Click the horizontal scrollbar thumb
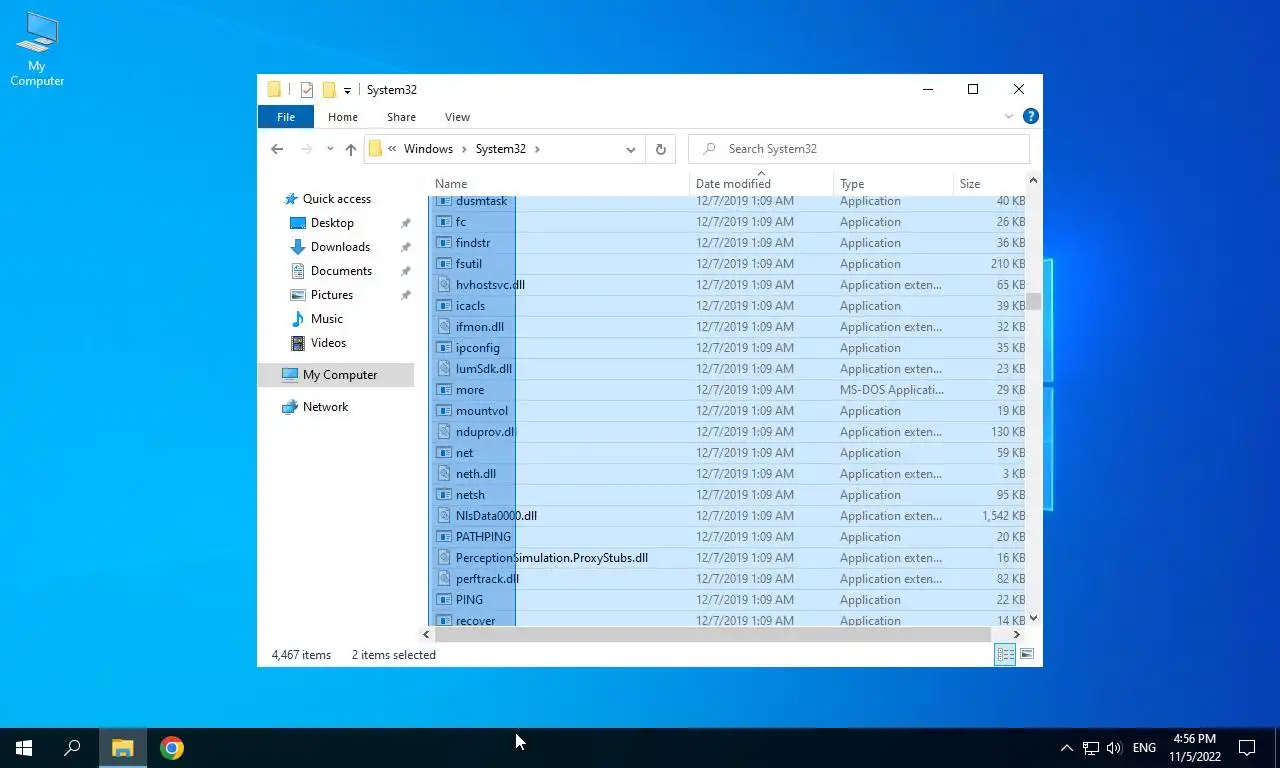1280x768 pixels. (713, 634)
